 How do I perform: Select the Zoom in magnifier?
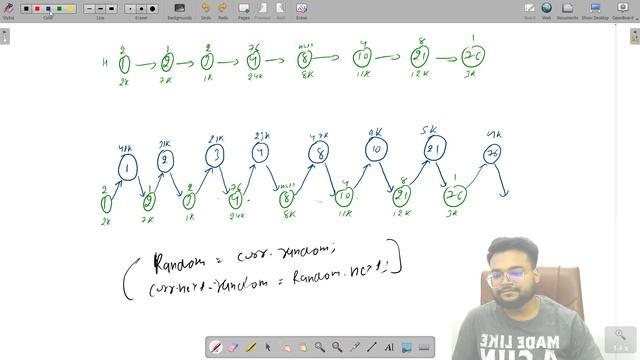click(320, 347)
